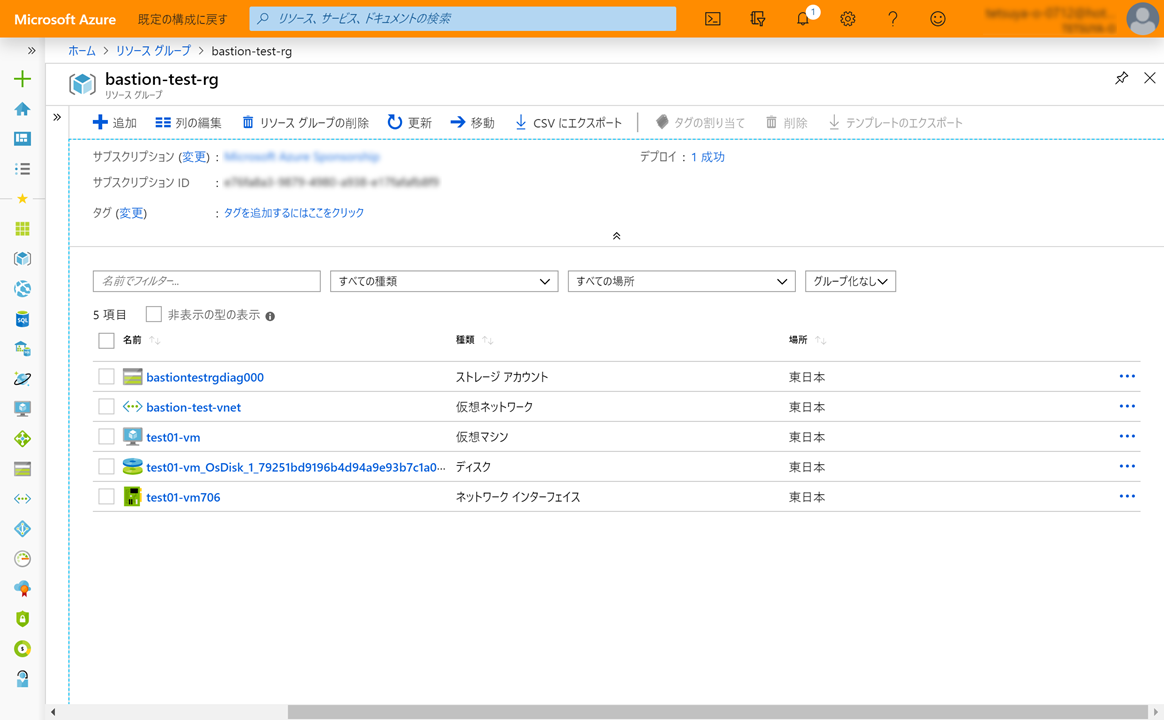Sort by 種類 column header

pos(465,340)
